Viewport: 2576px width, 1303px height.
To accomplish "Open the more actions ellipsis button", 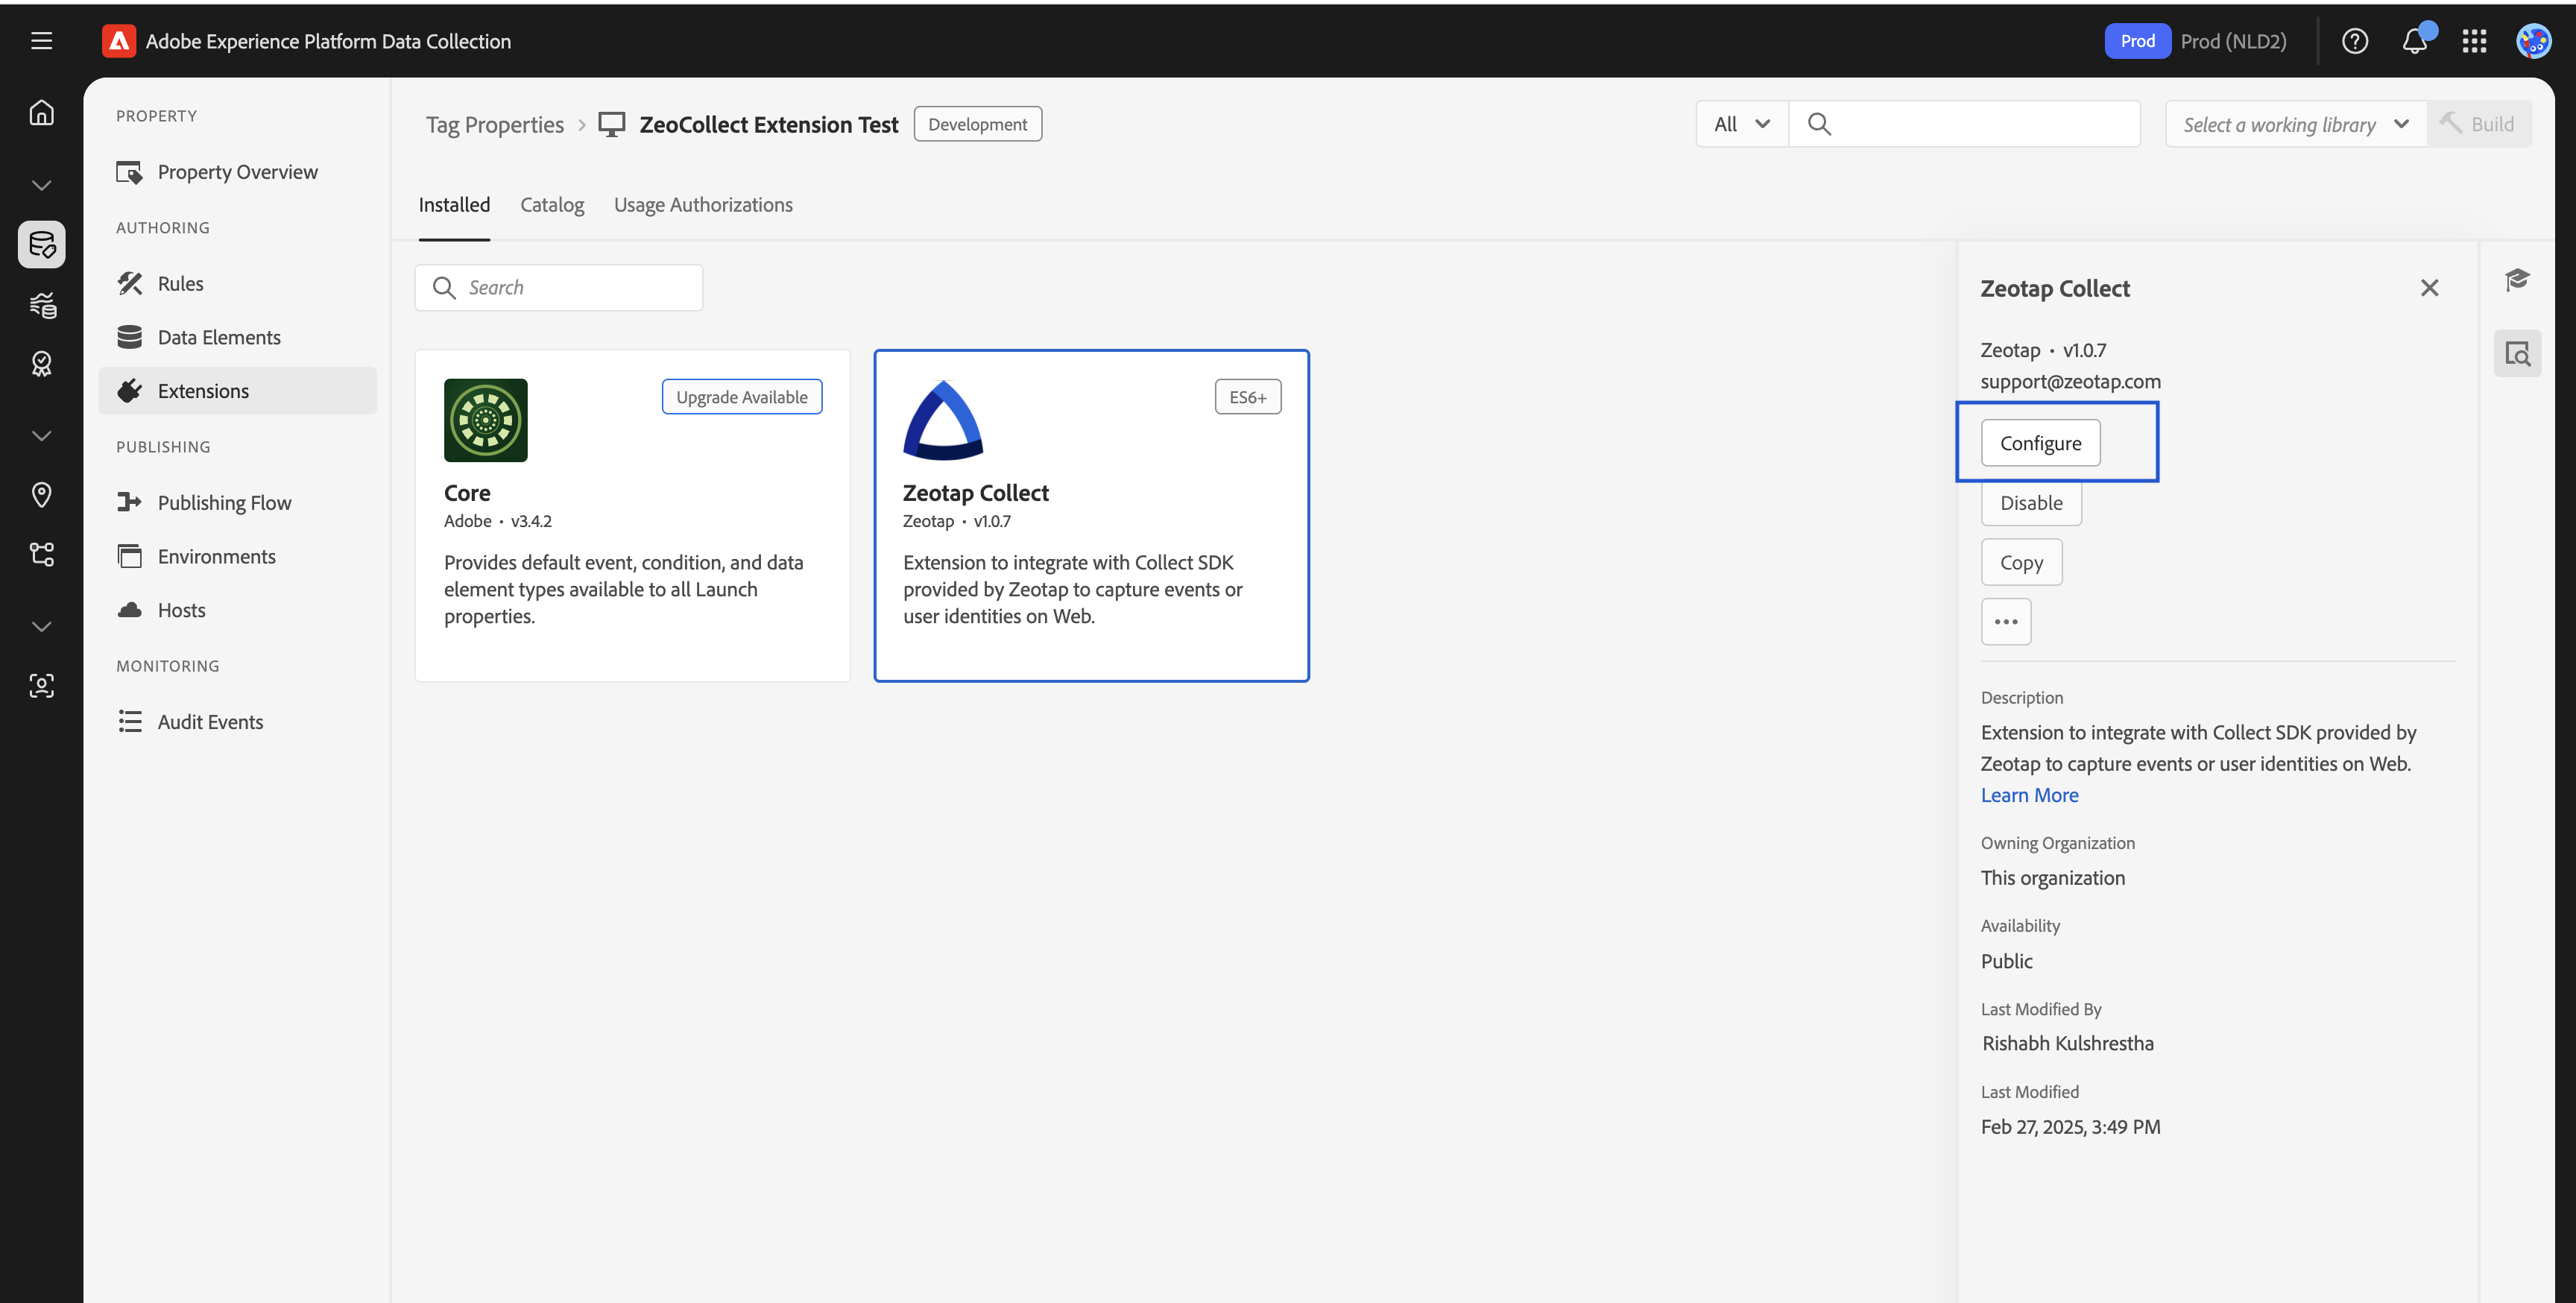I will (x=2005, y=622).
